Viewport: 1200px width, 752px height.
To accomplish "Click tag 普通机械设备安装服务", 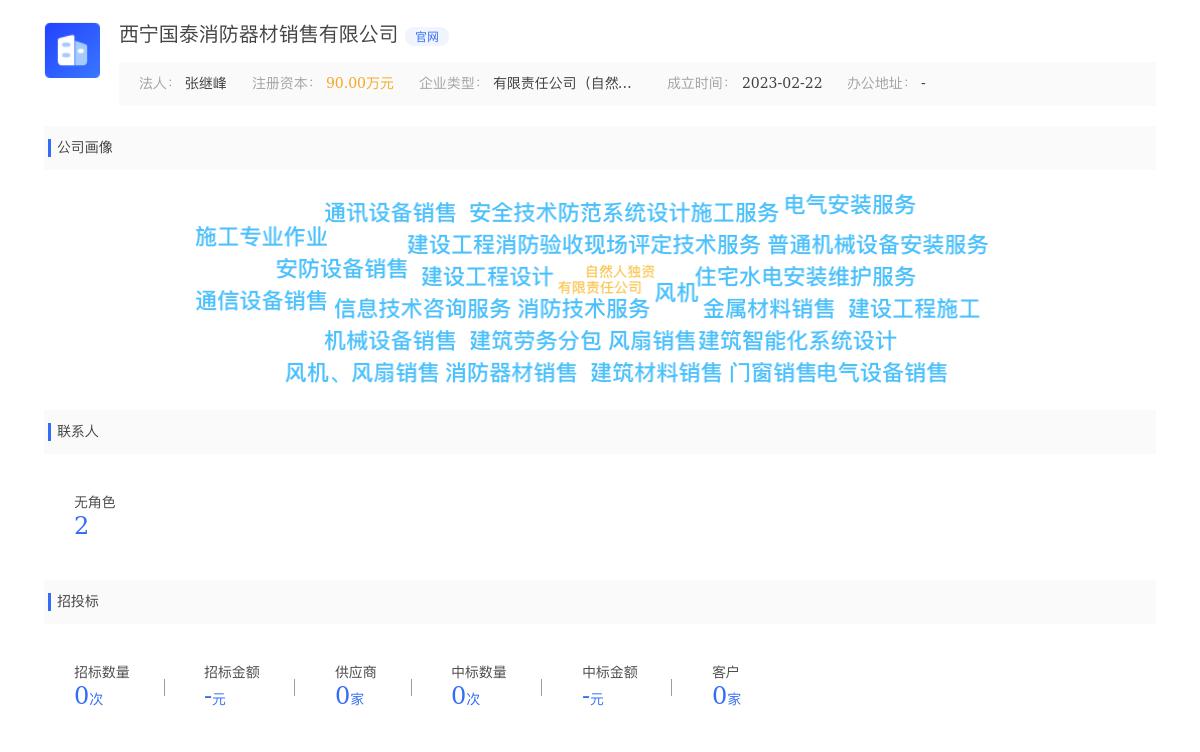I will (878, 245).
